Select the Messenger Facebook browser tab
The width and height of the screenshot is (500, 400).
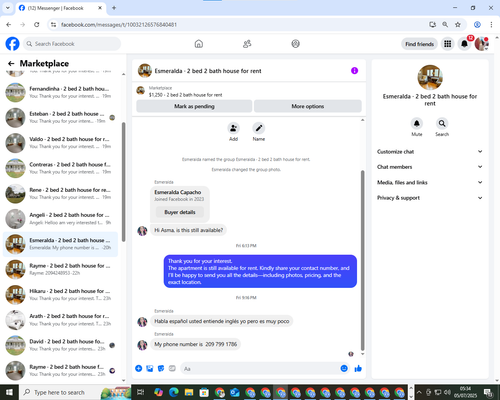click(x=60, y=8)
